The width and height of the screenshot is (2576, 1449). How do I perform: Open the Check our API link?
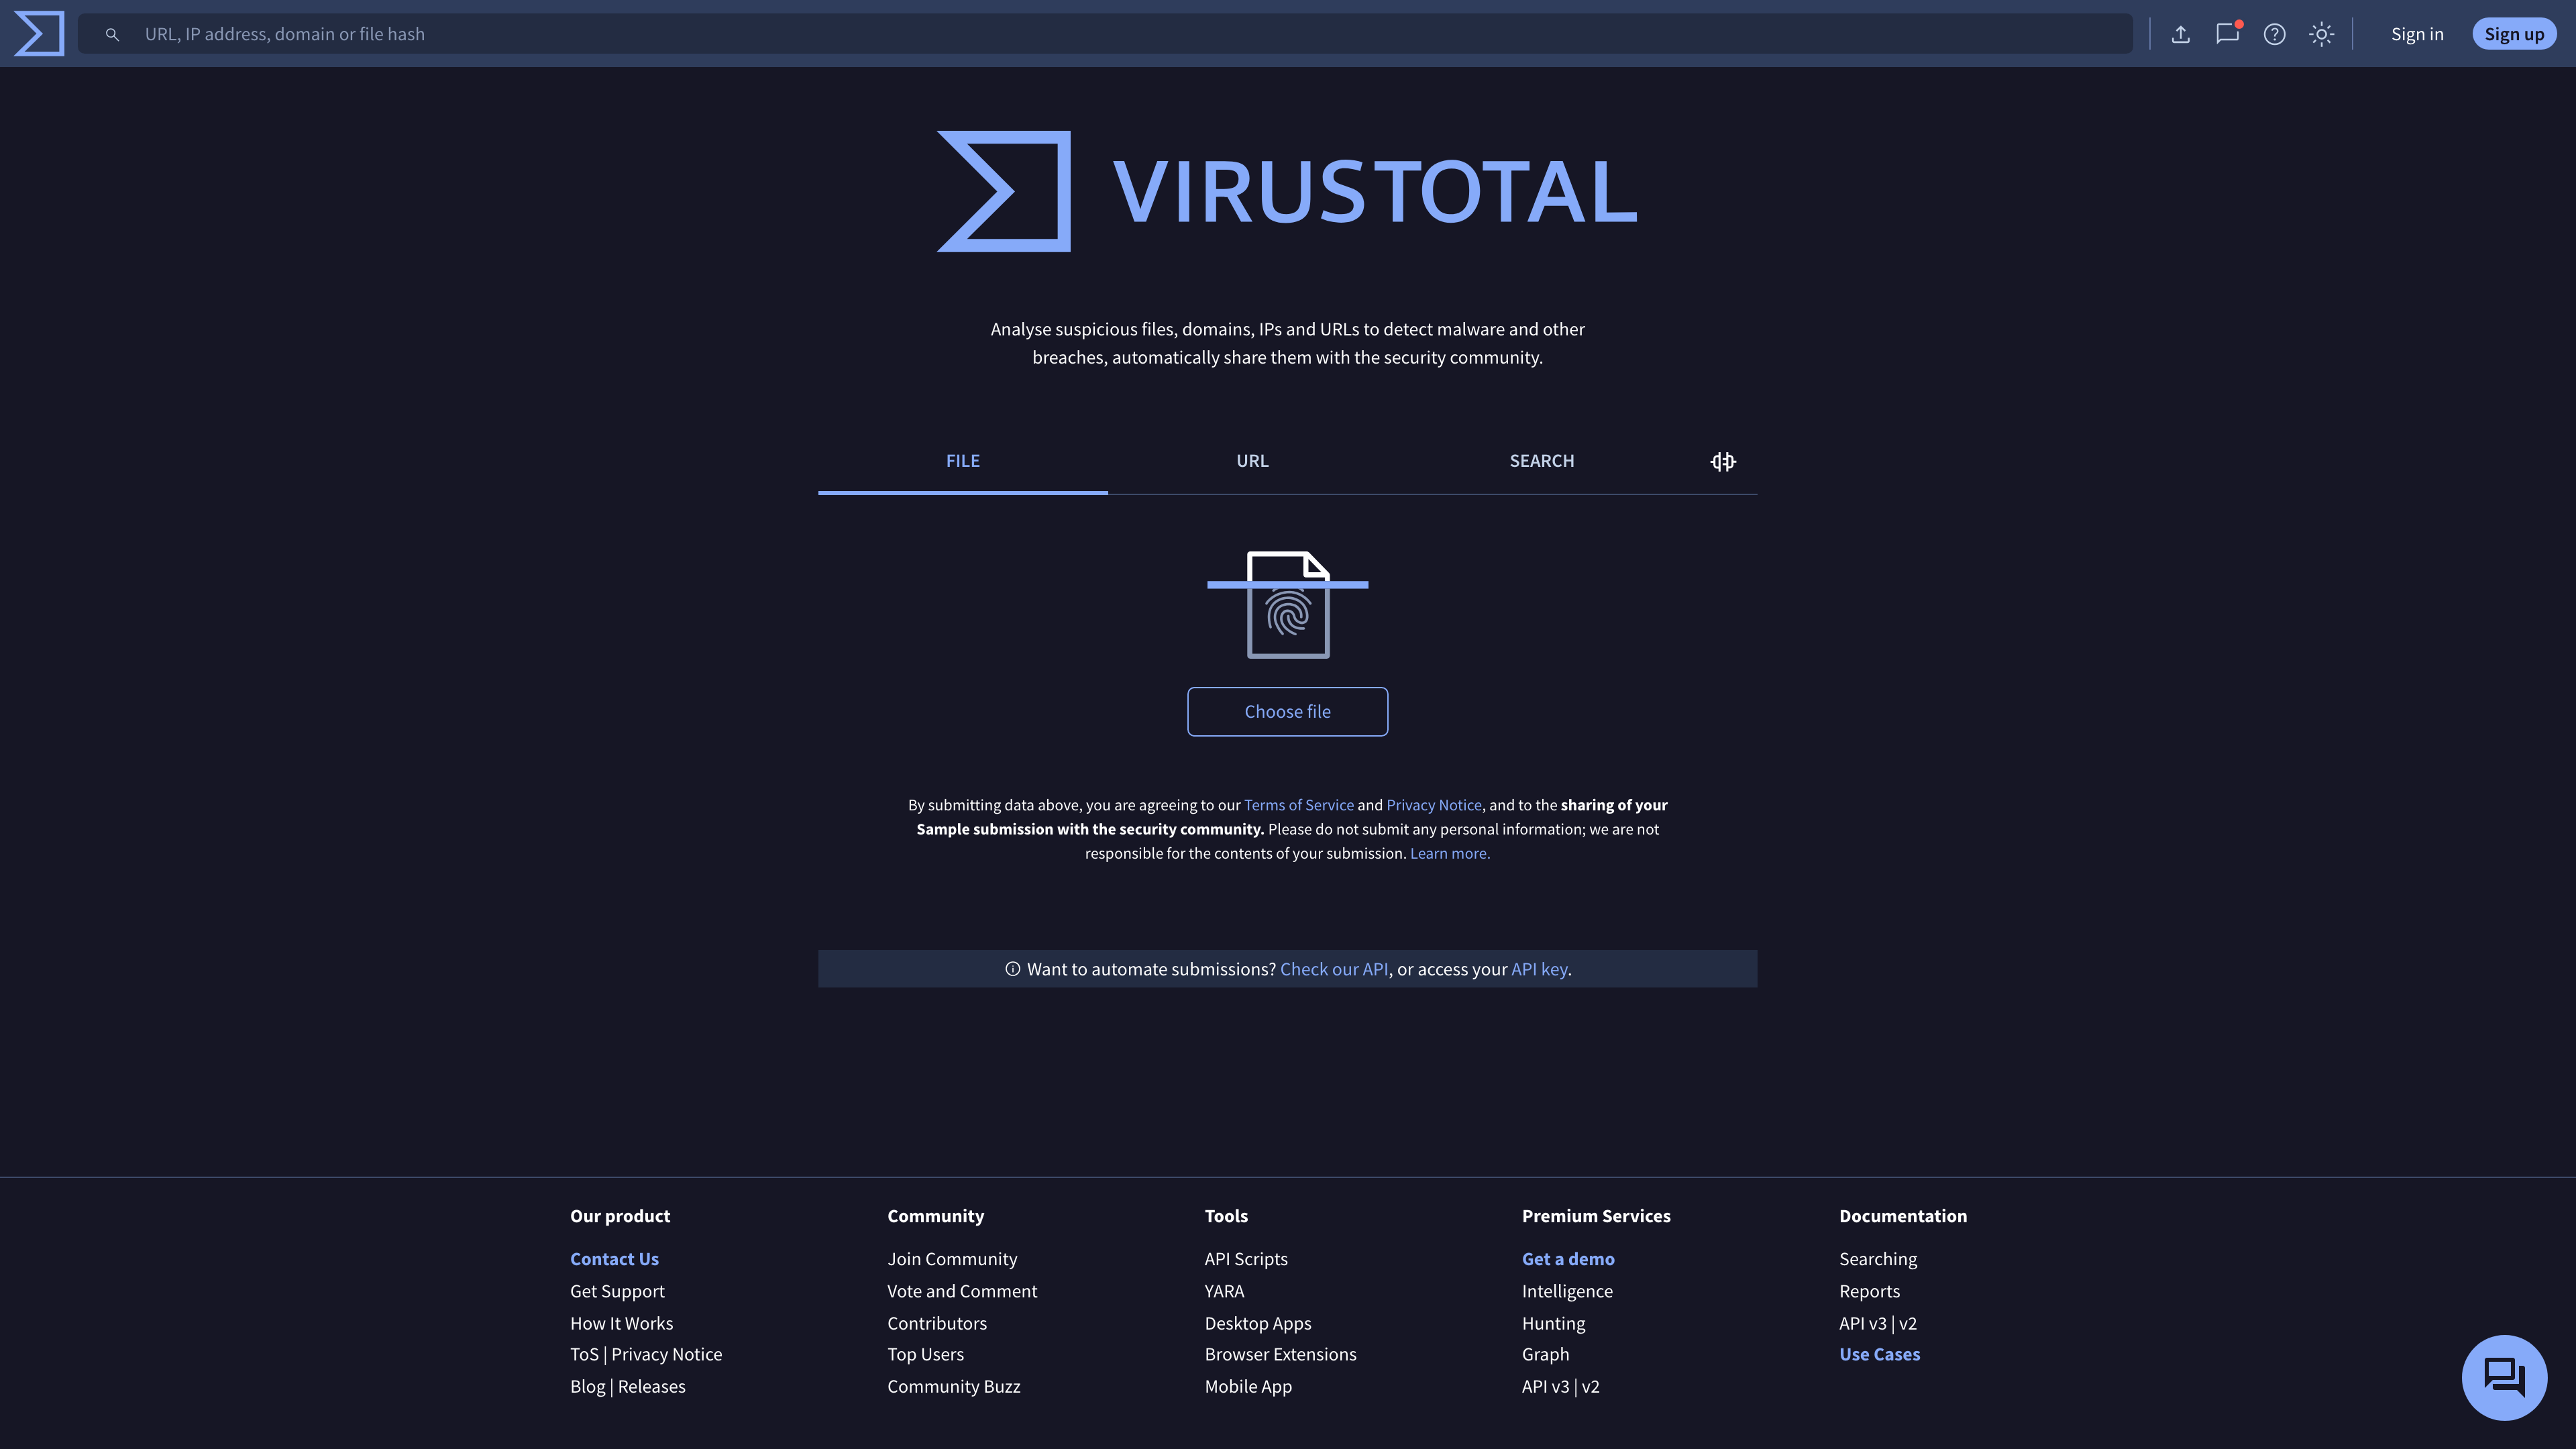pyautogui.click(x=1334, y=969)
